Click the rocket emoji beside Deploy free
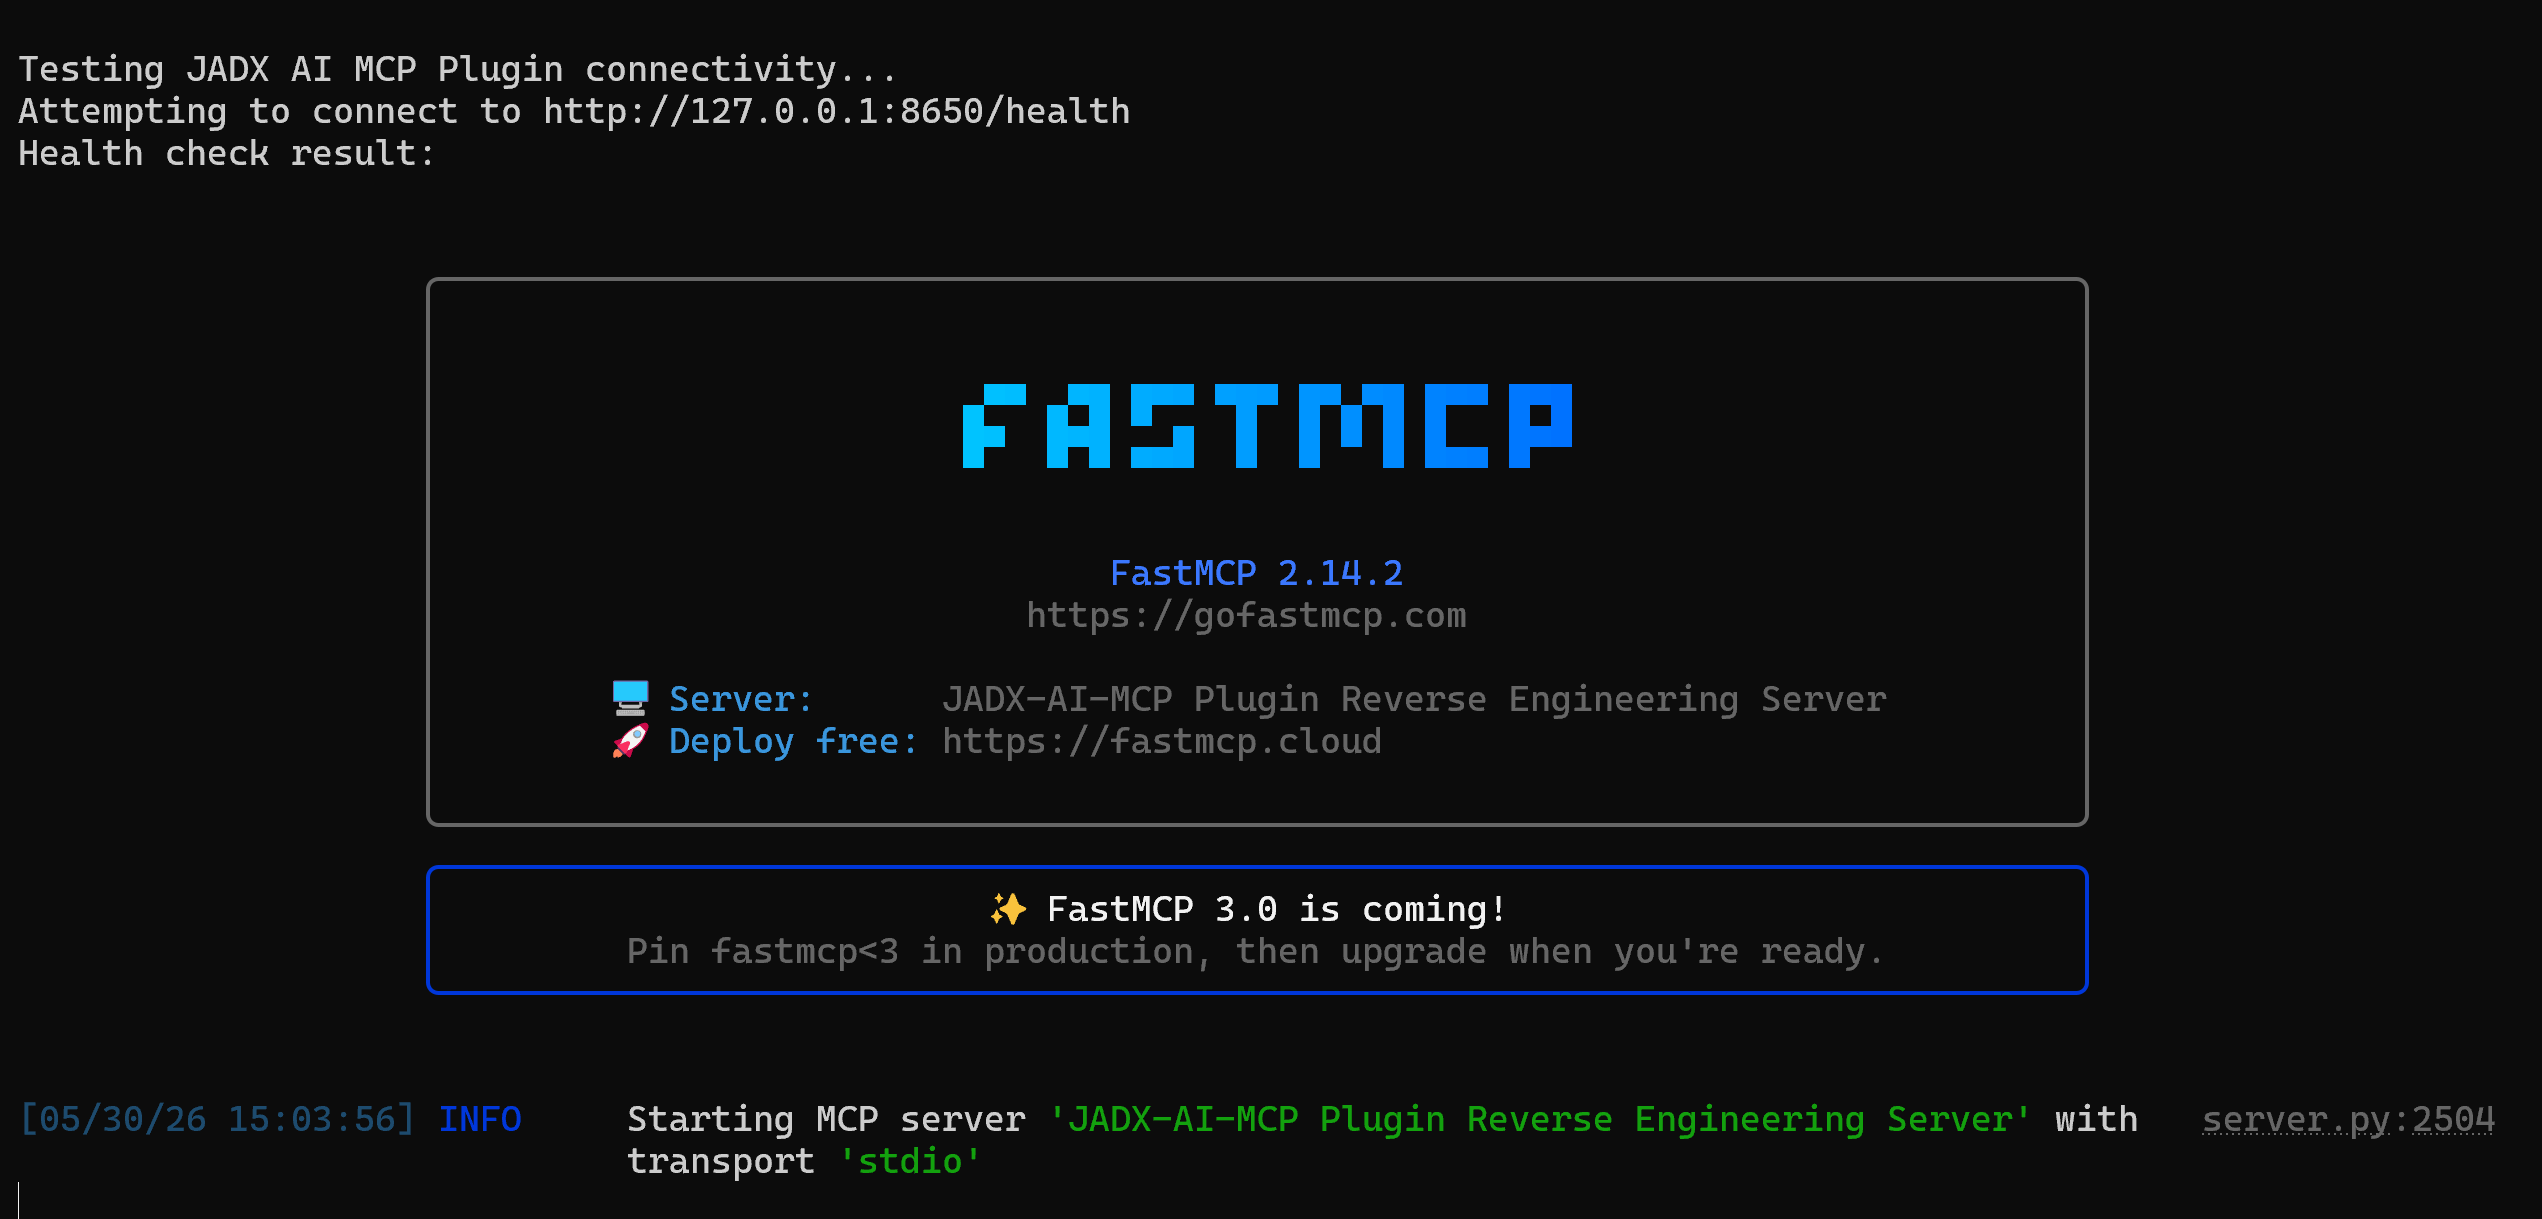Image resolution: width=2542 pixels, height=1219 pixels. point(630,741)
